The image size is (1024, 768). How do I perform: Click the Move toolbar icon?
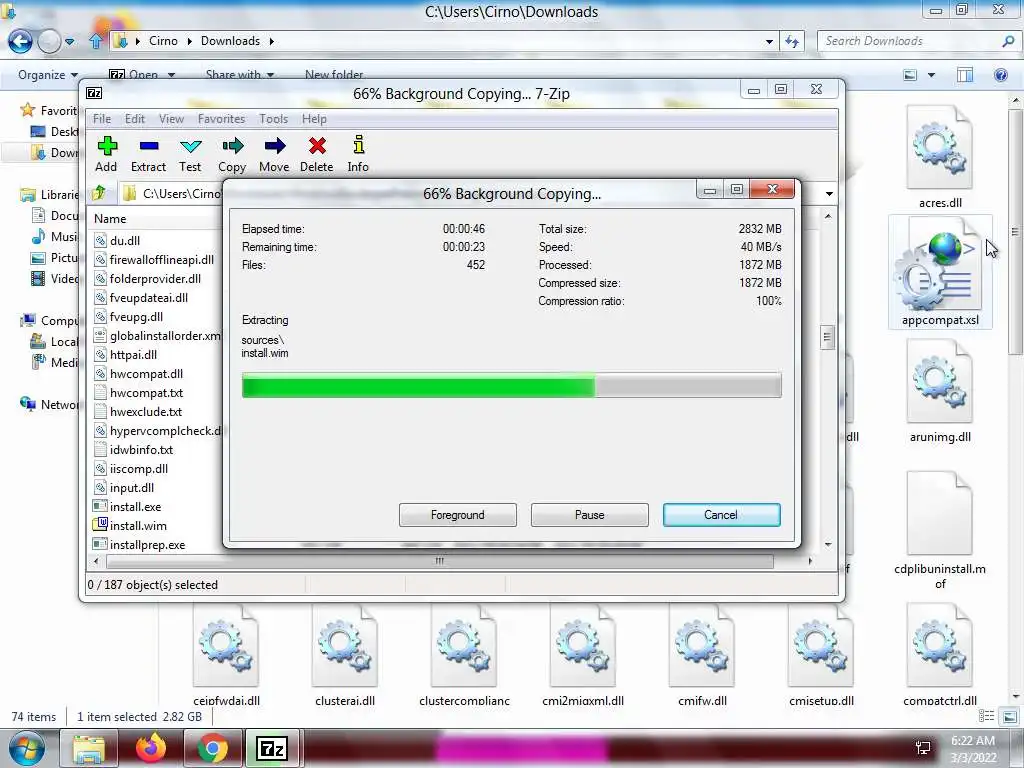tap(274, 154)
